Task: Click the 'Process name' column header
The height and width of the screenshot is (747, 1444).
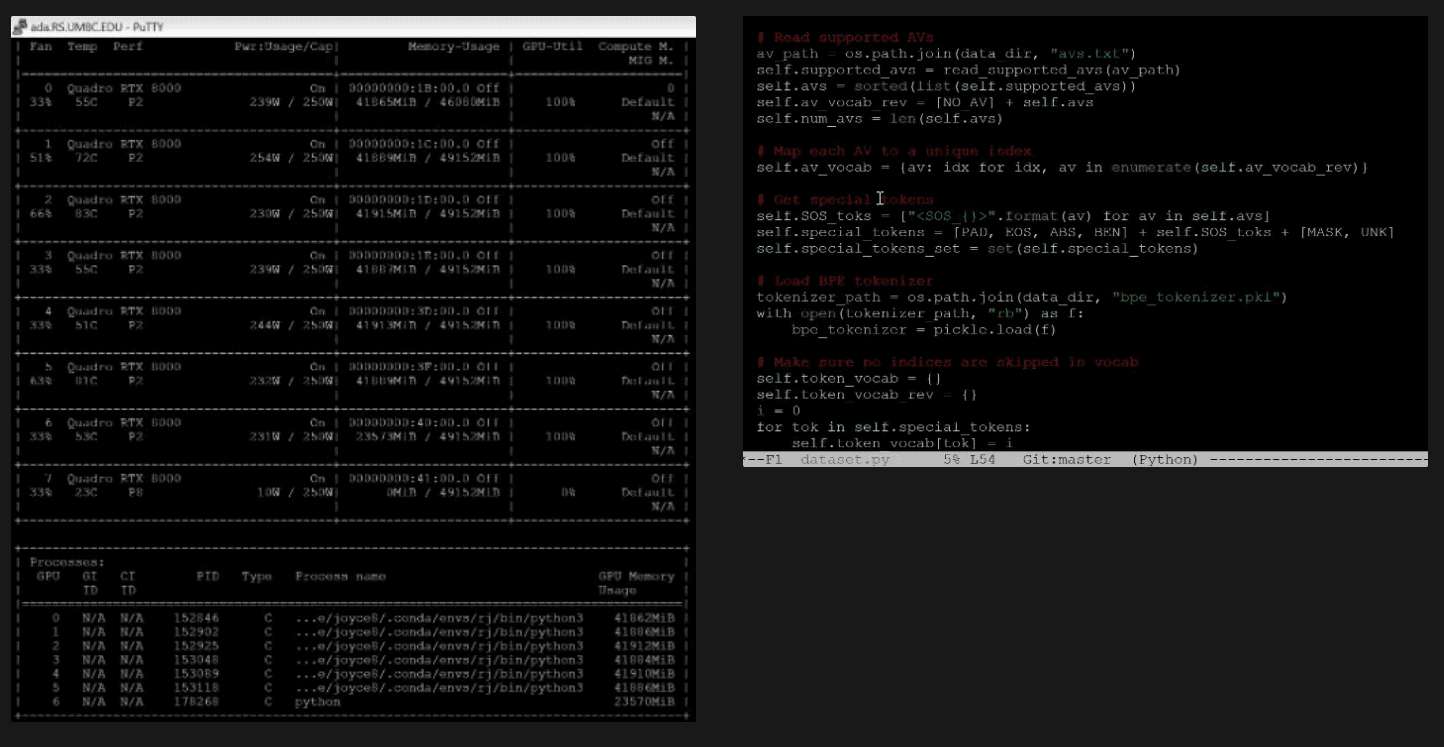Action: click(x=340, y=577)
